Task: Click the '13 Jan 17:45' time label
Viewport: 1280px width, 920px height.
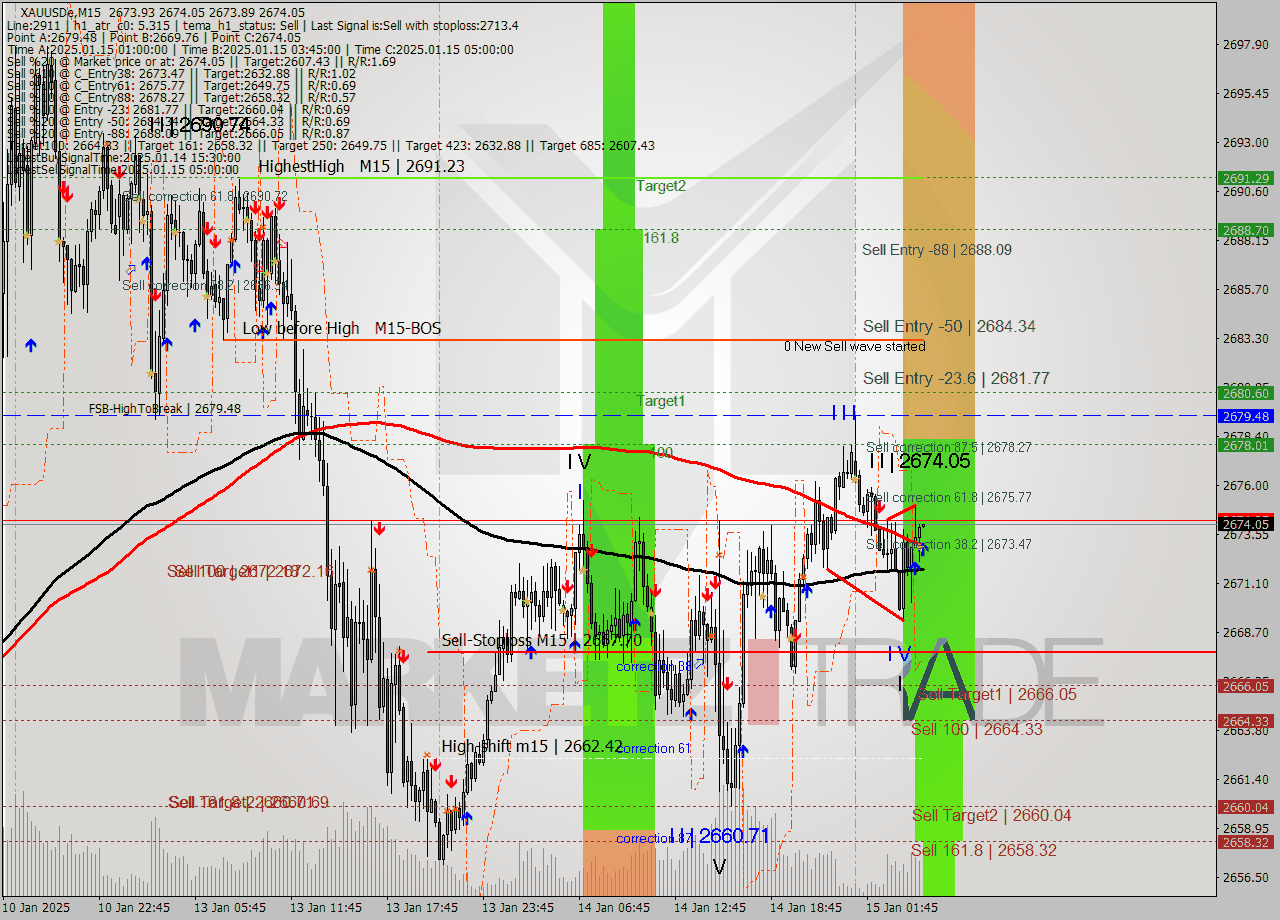Action: tap(422, 907)
